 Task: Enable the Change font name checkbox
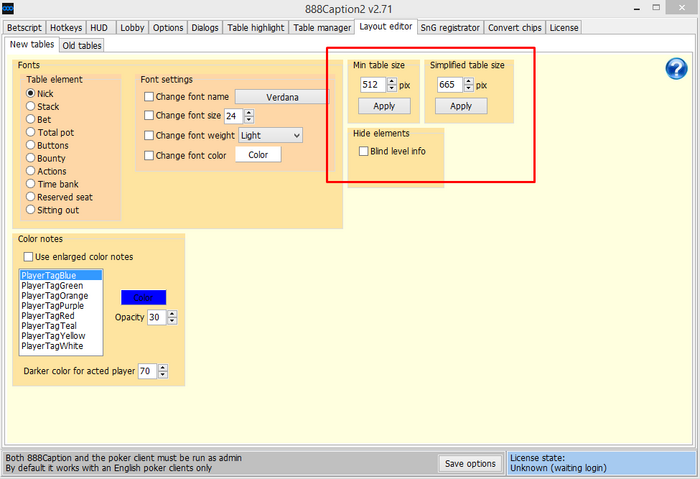coord(149,96)
